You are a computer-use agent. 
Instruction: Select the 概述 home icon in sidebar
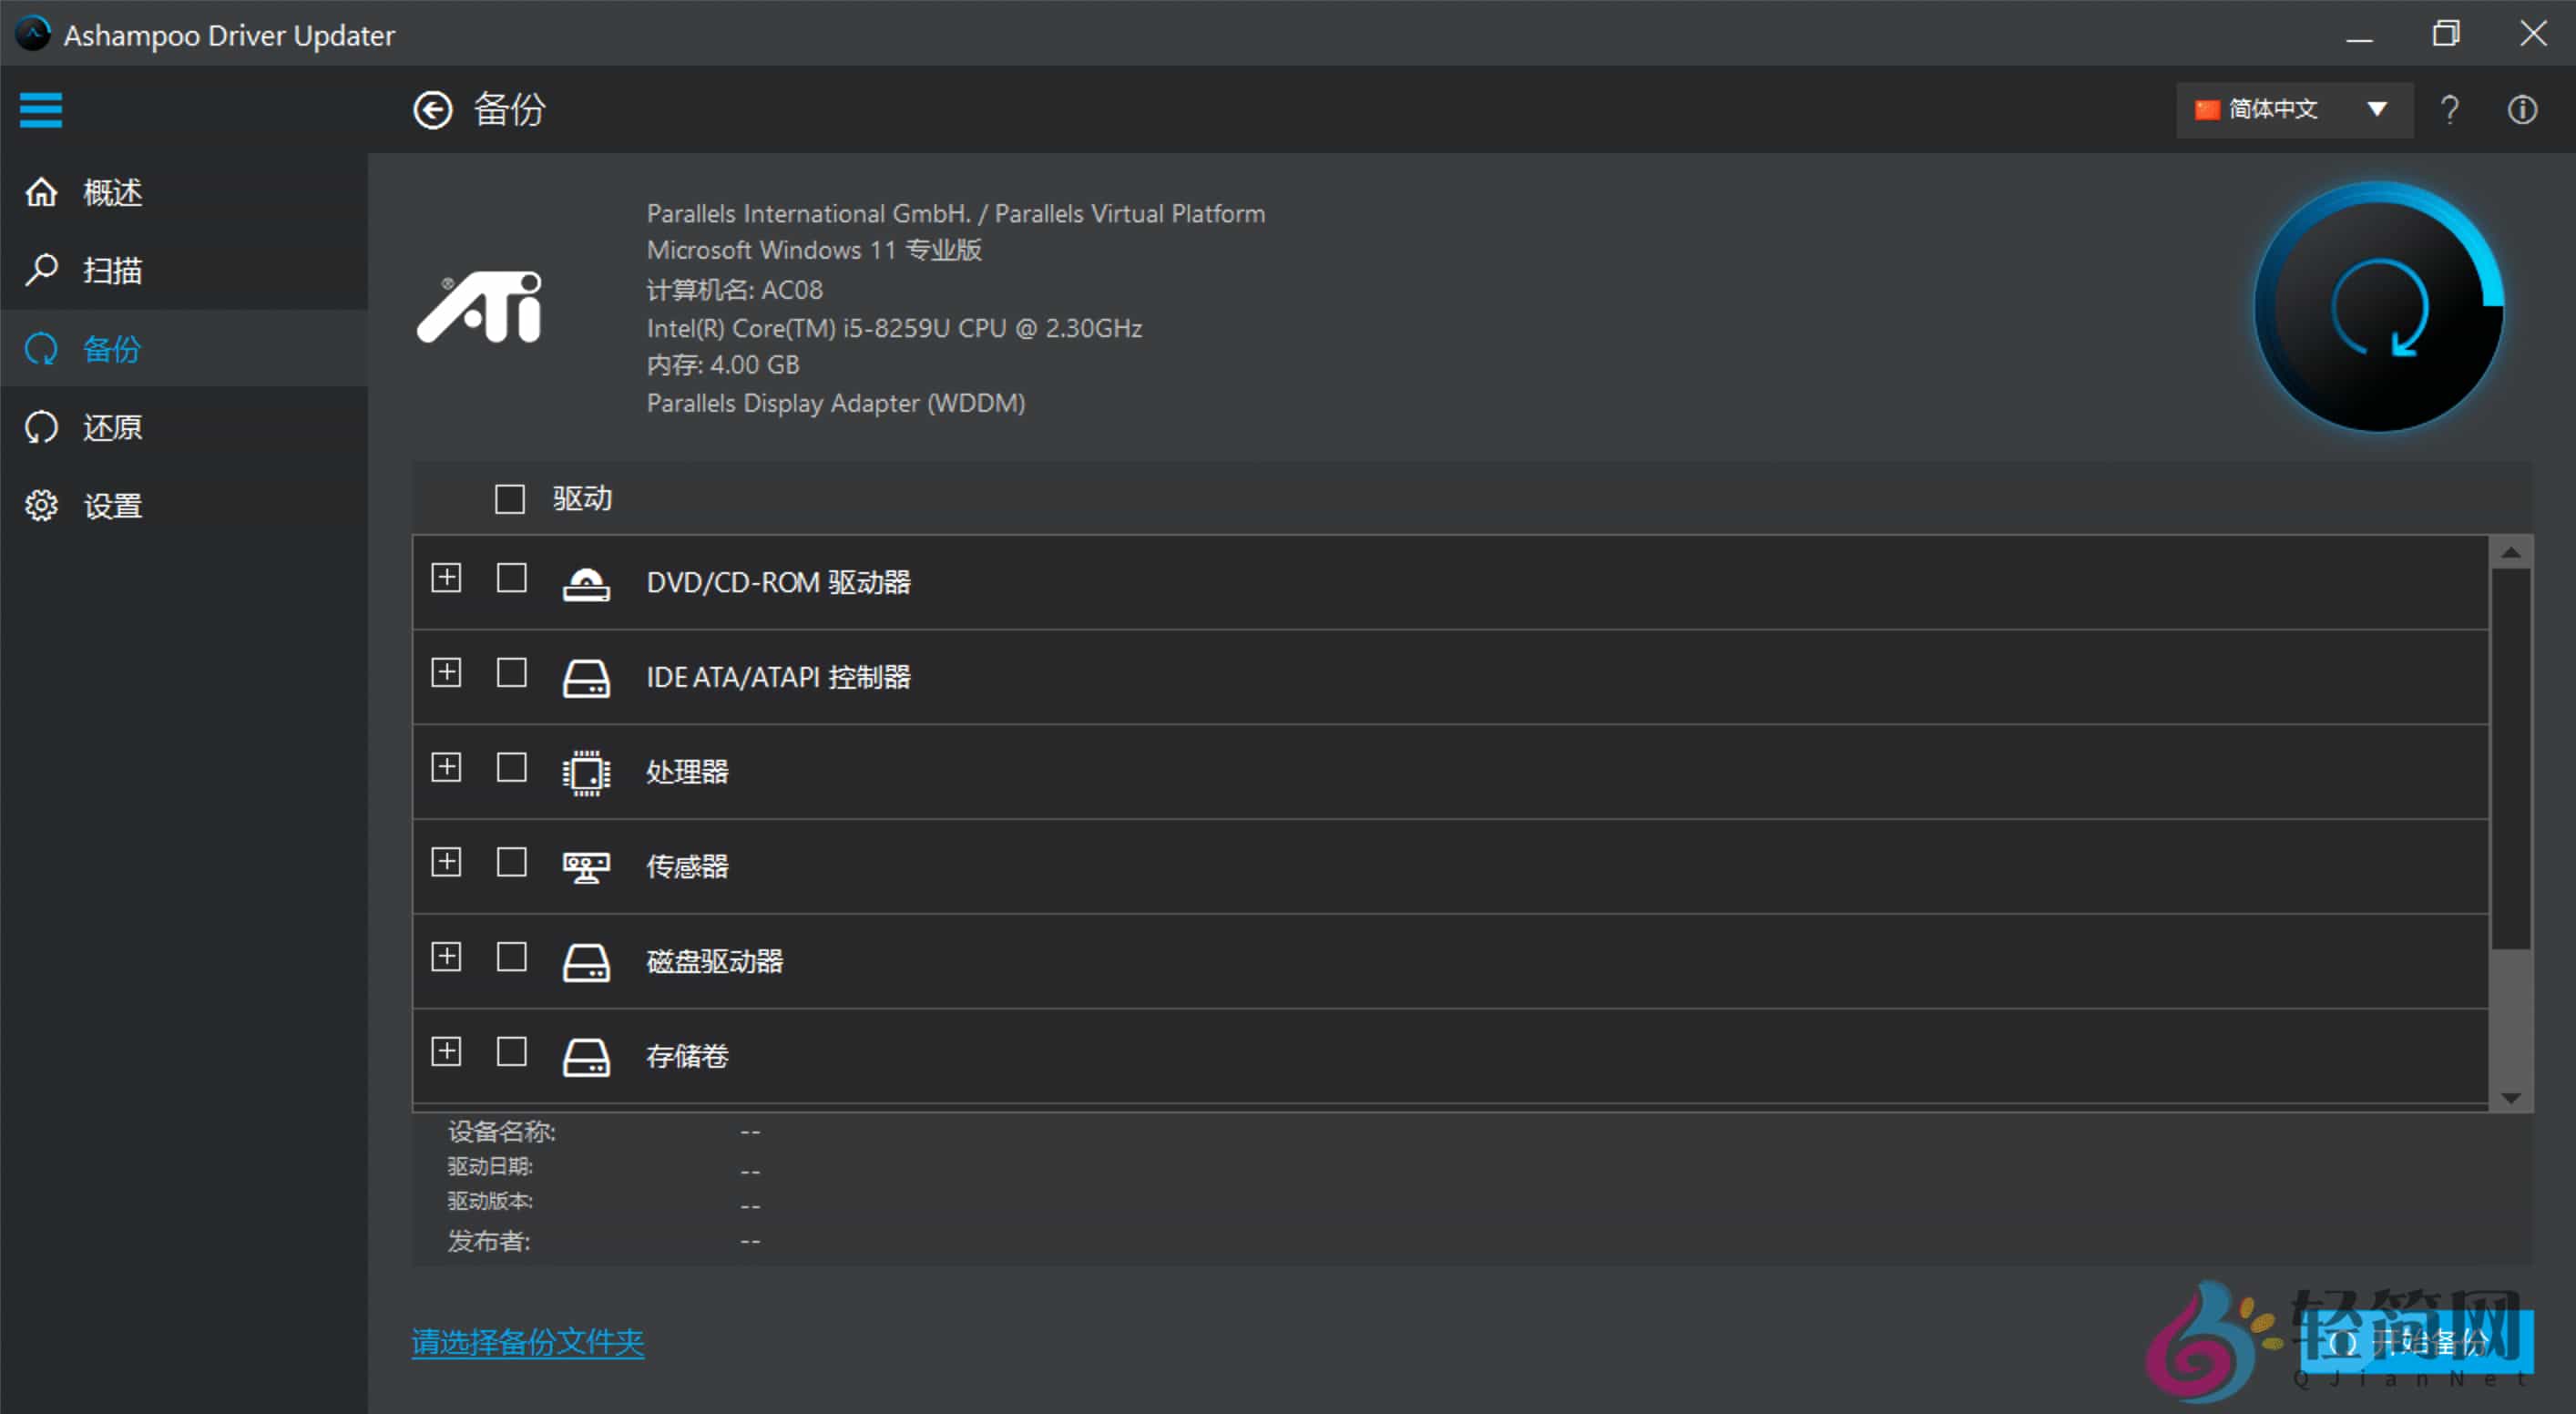click(41, 191)
